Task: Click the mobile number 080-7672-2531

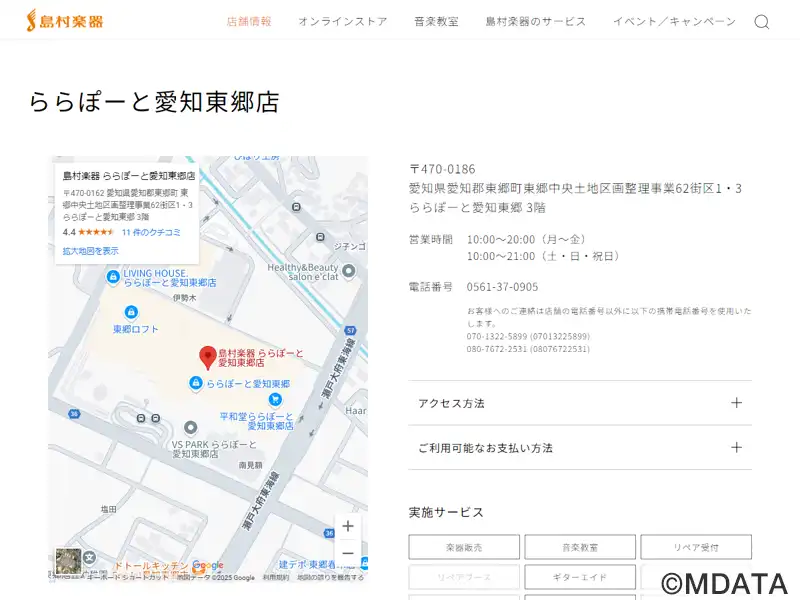Action: pos(528,349)
